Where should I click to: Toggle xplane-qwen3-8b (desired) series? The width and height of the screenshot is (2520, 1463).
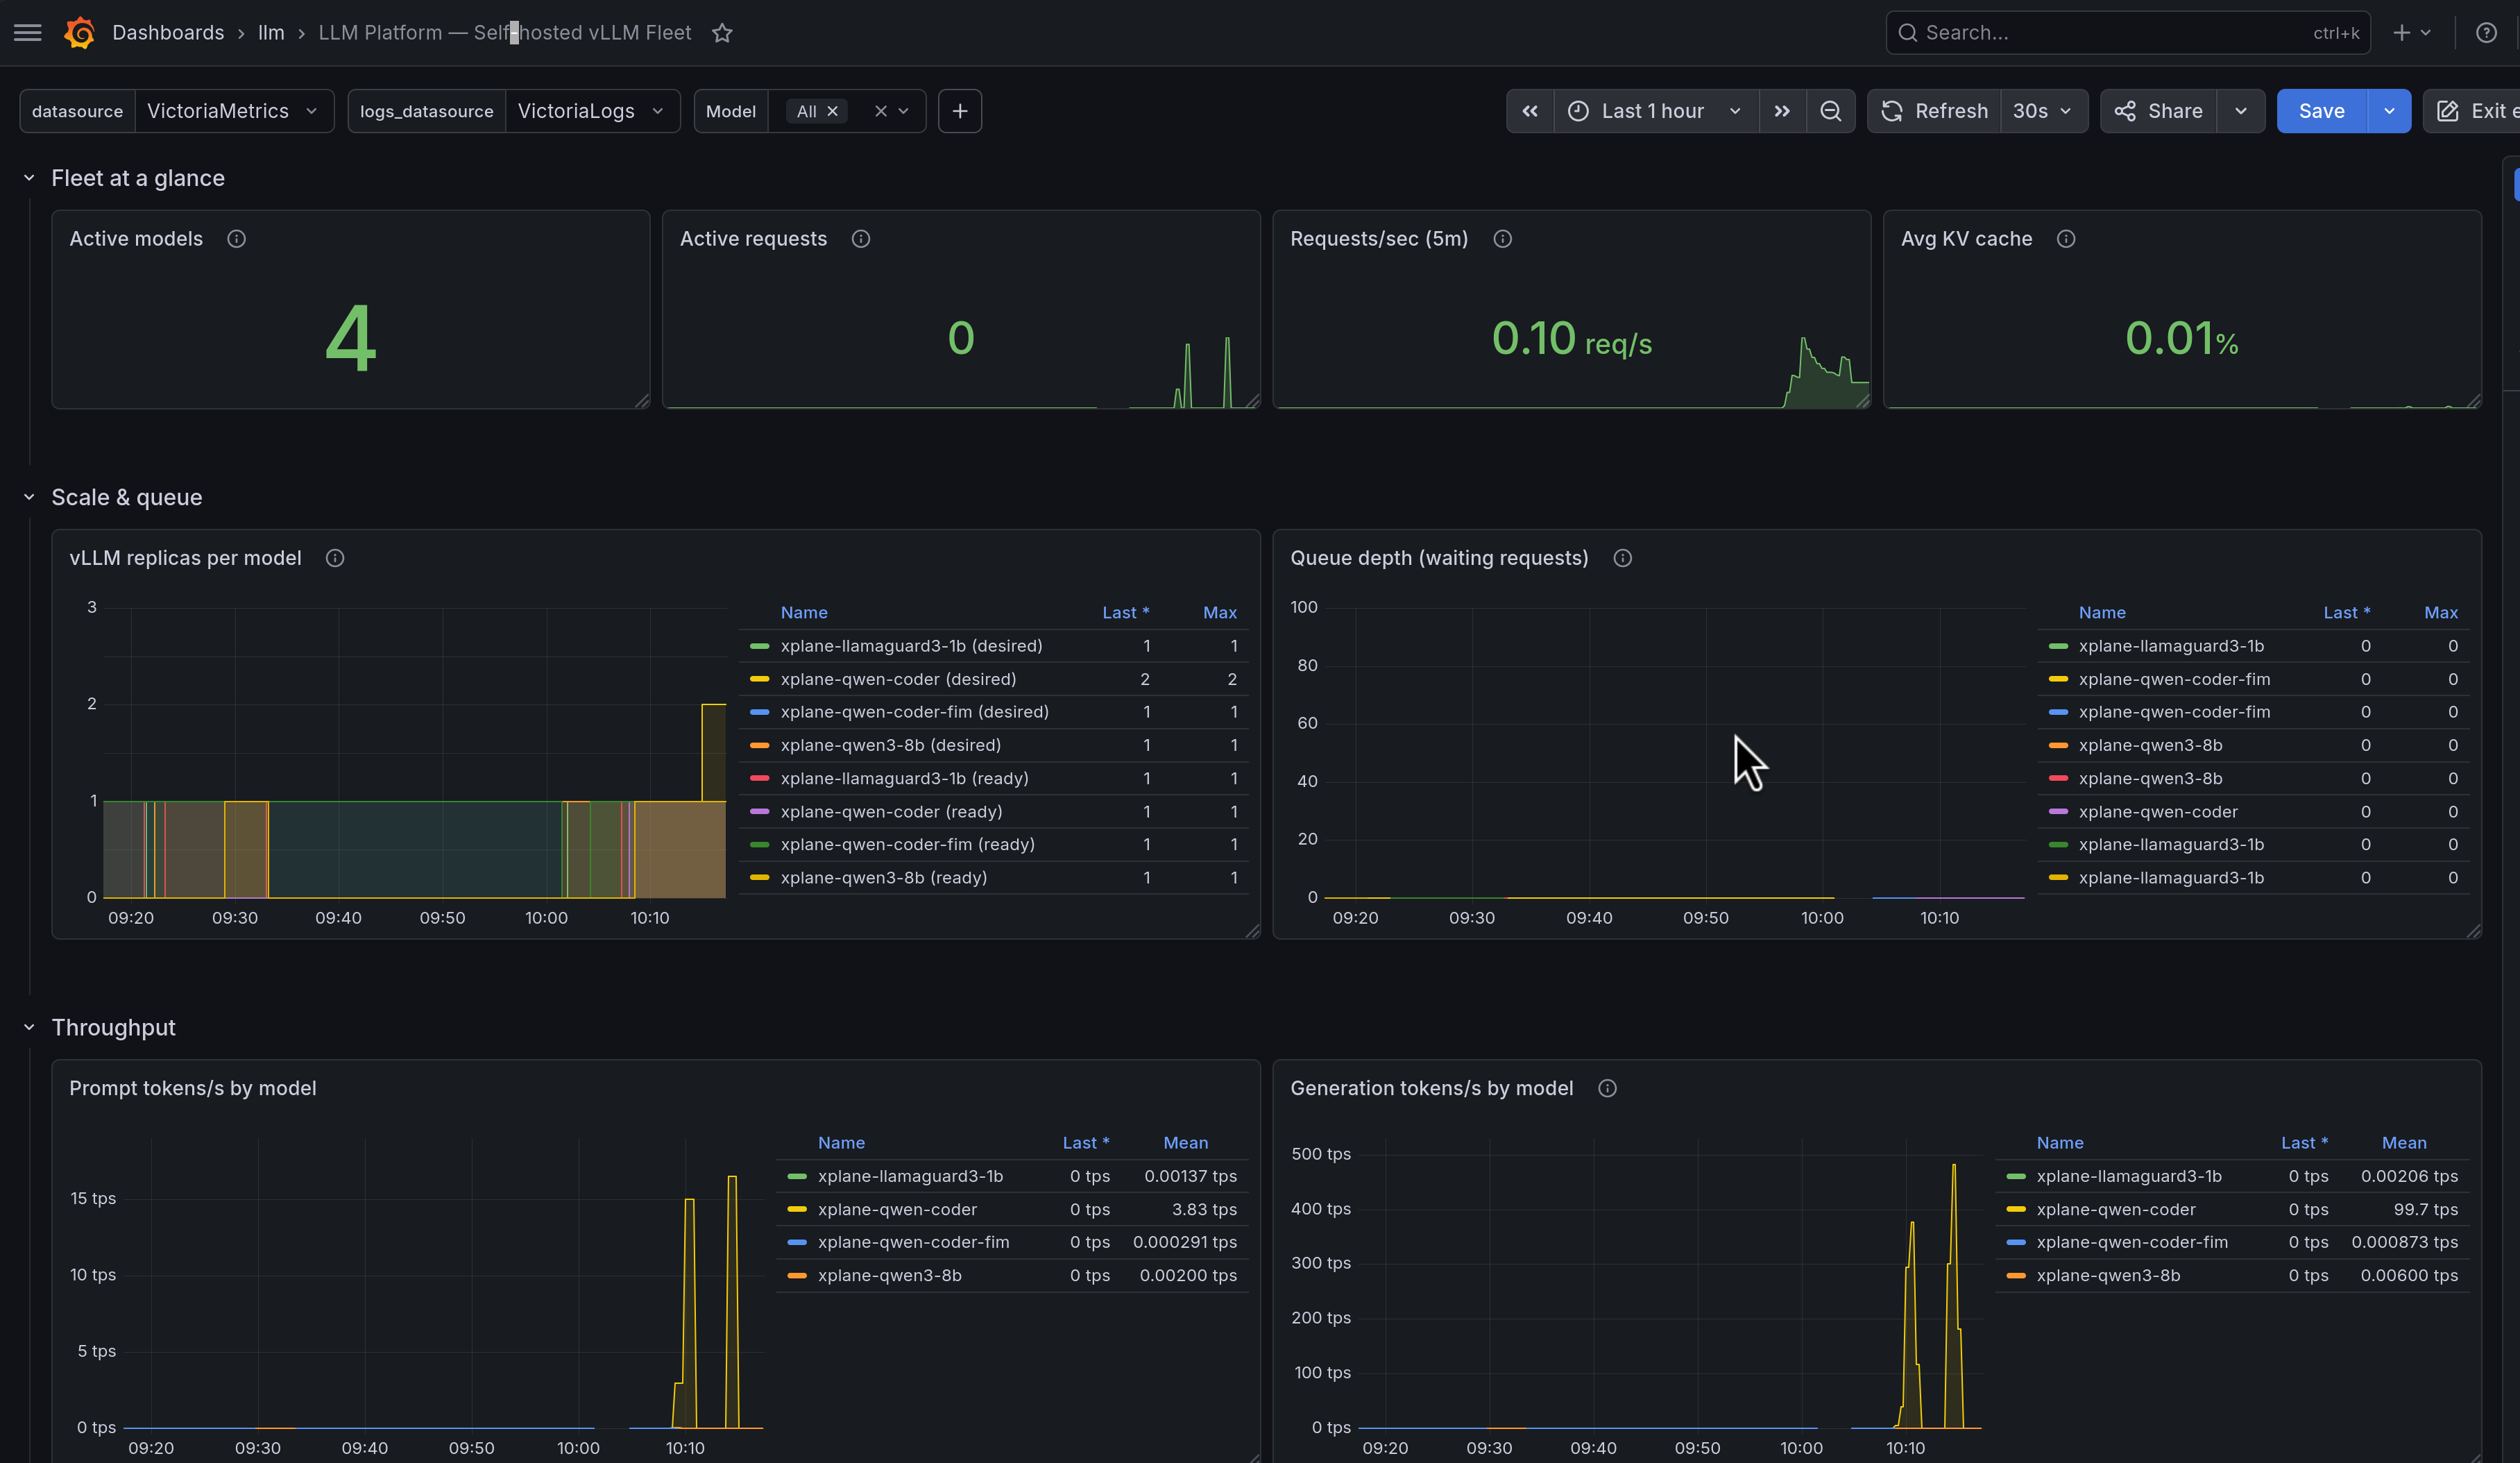(890, 745)
